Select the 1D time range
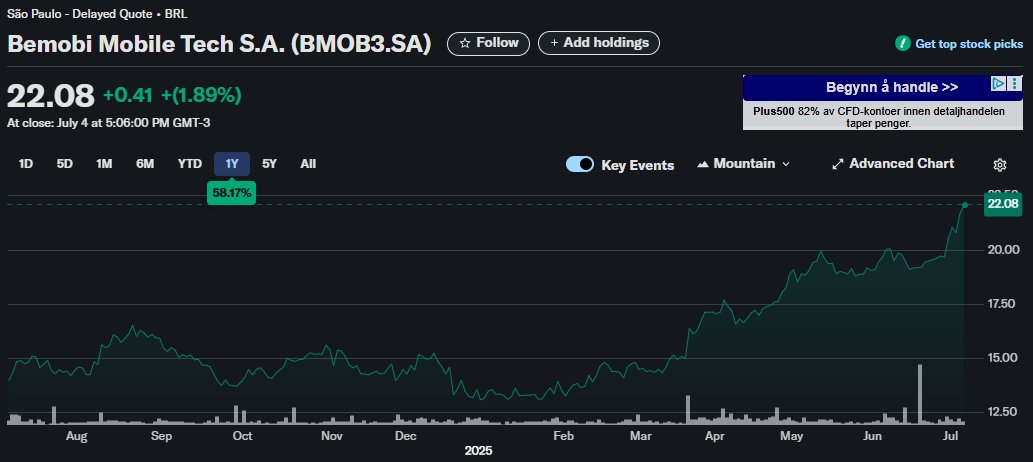The height and width of the screenshot is (462, 1033). 26,163
